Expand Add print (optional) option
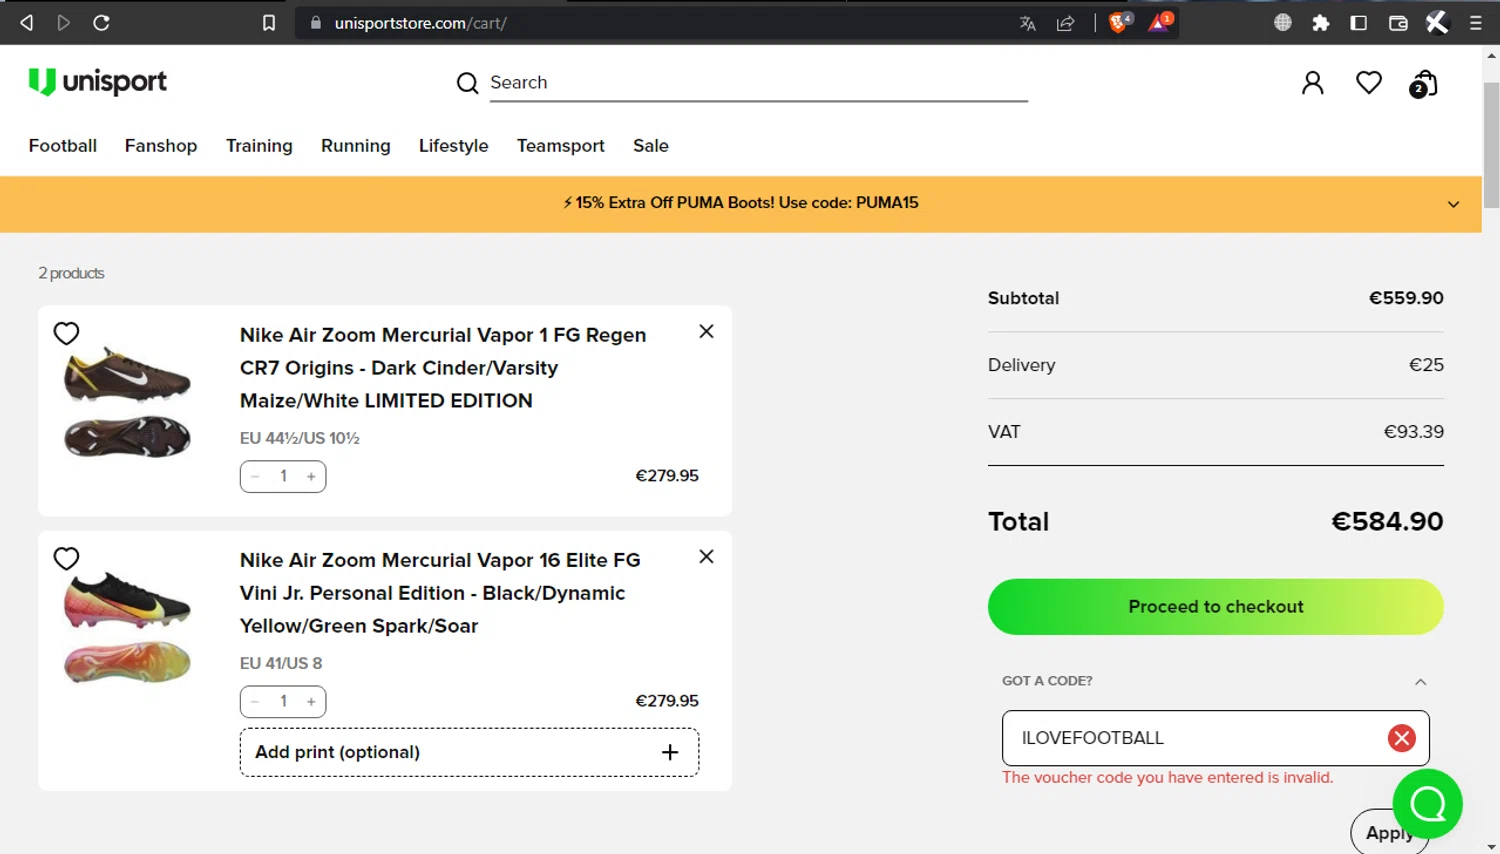 click(x=469, y=752)
